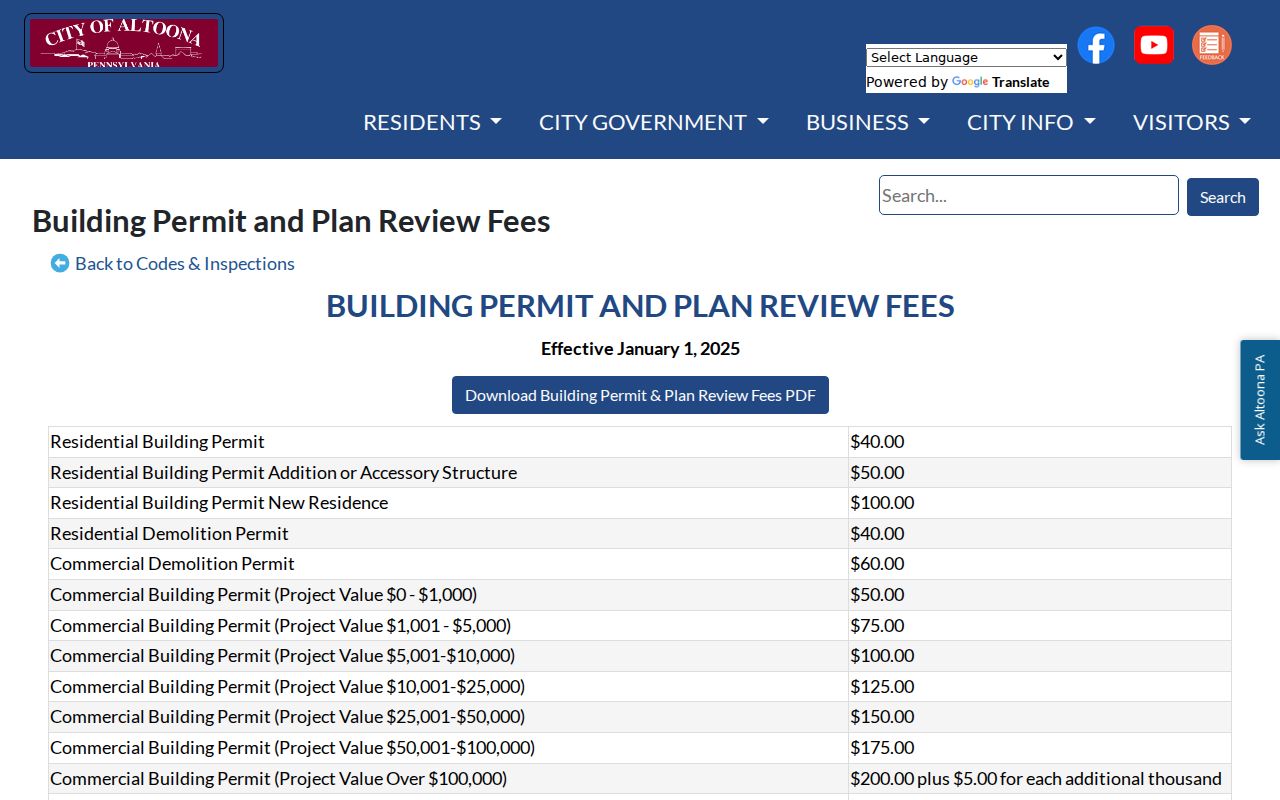Click the back arrow icon near Codes & Inspections
The width and height of the screenshot is (1280, 800).
pyautogui.click(x=60, y=264)
